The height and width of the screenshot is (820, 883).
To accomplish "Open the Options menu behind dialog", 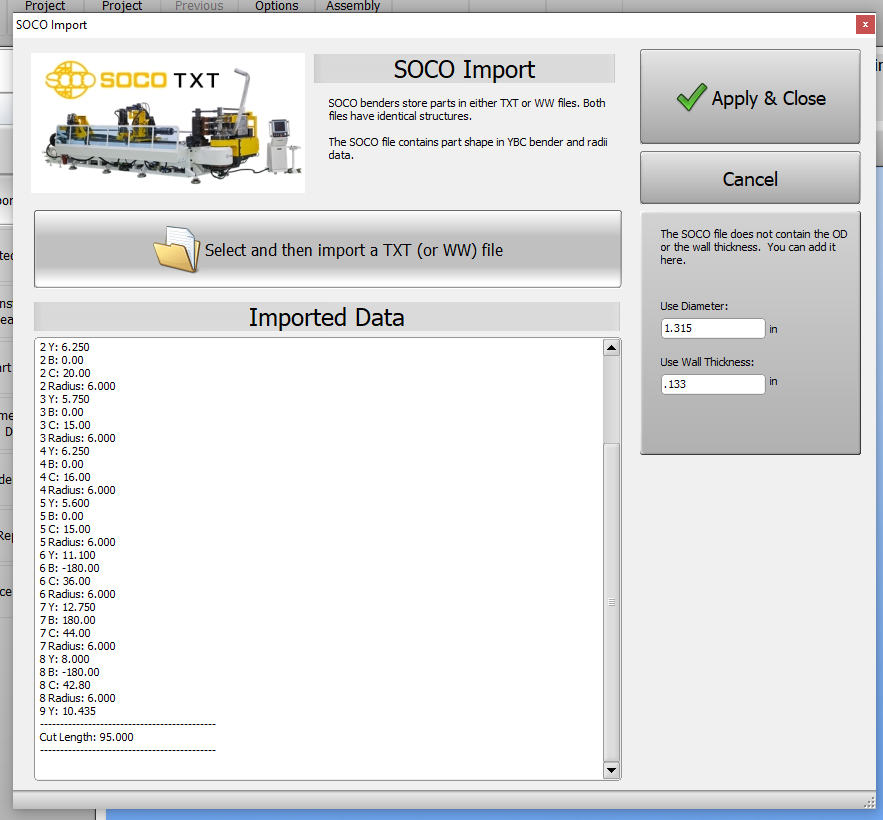I will (277, 6).
